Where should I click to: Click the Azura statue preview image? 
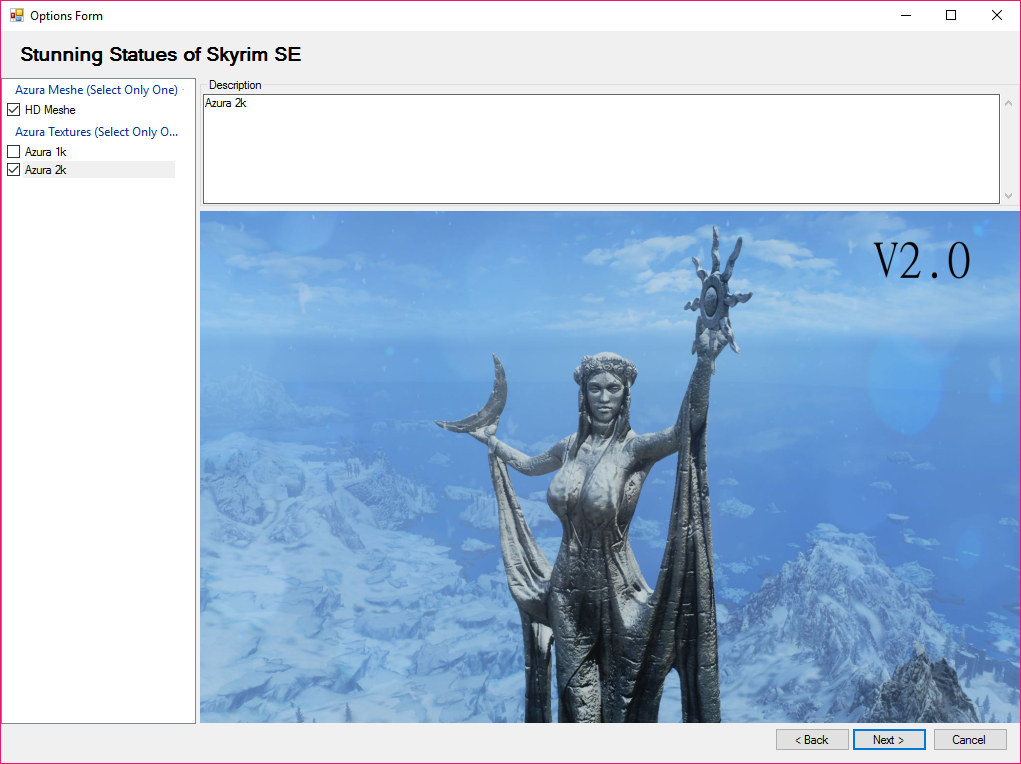[x=609, y=466]
